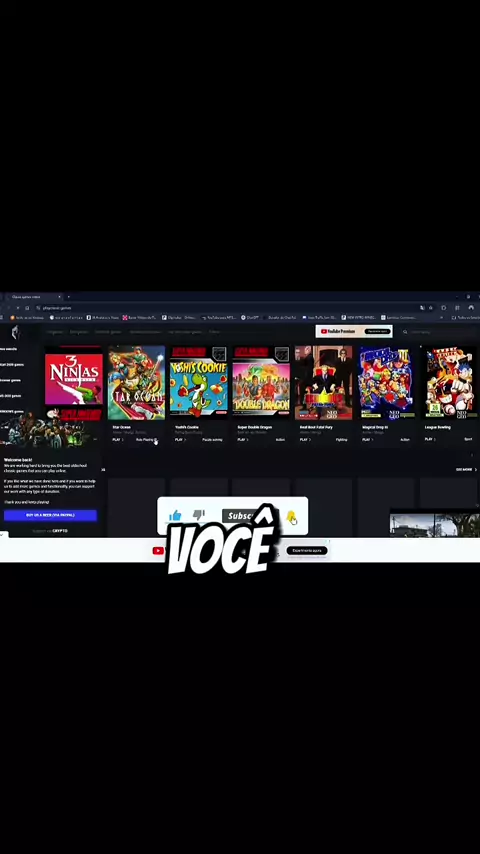This screenshot has height=854, width=480.
Task: Click the YouTube Premium banner ad
Action: pyautogui.click(x=354, y=331)
